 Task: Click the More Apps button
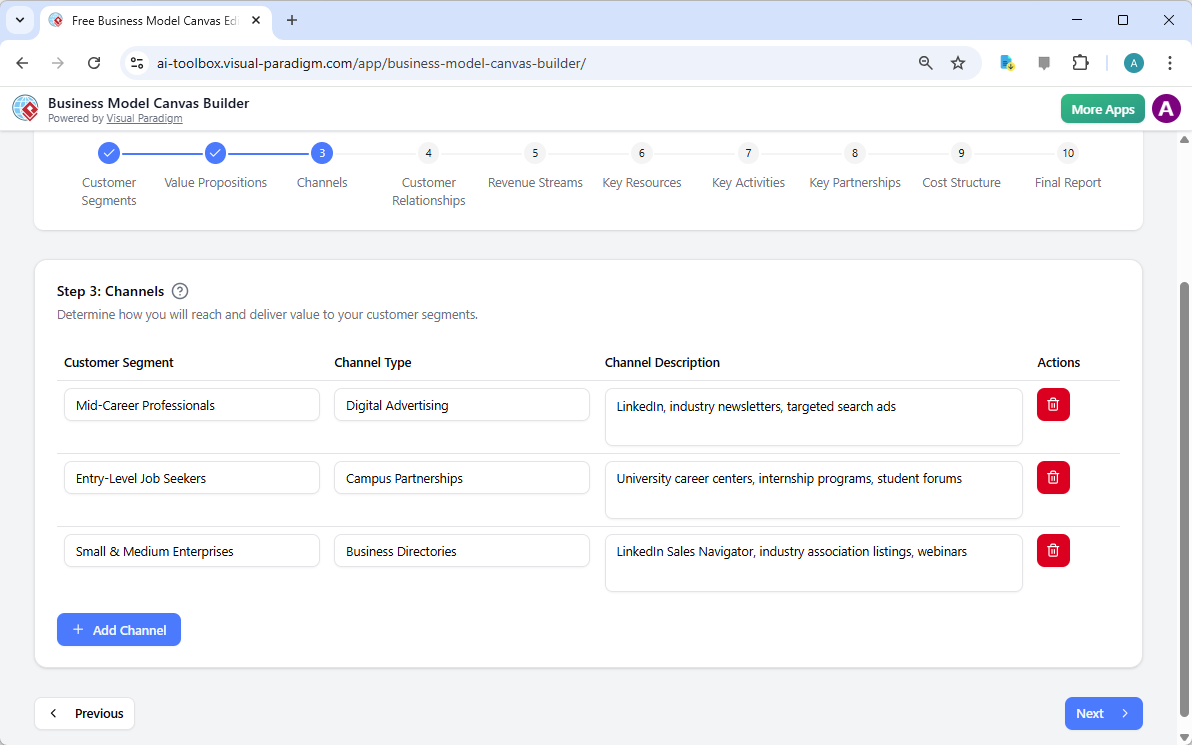[x=1102, y=108]
